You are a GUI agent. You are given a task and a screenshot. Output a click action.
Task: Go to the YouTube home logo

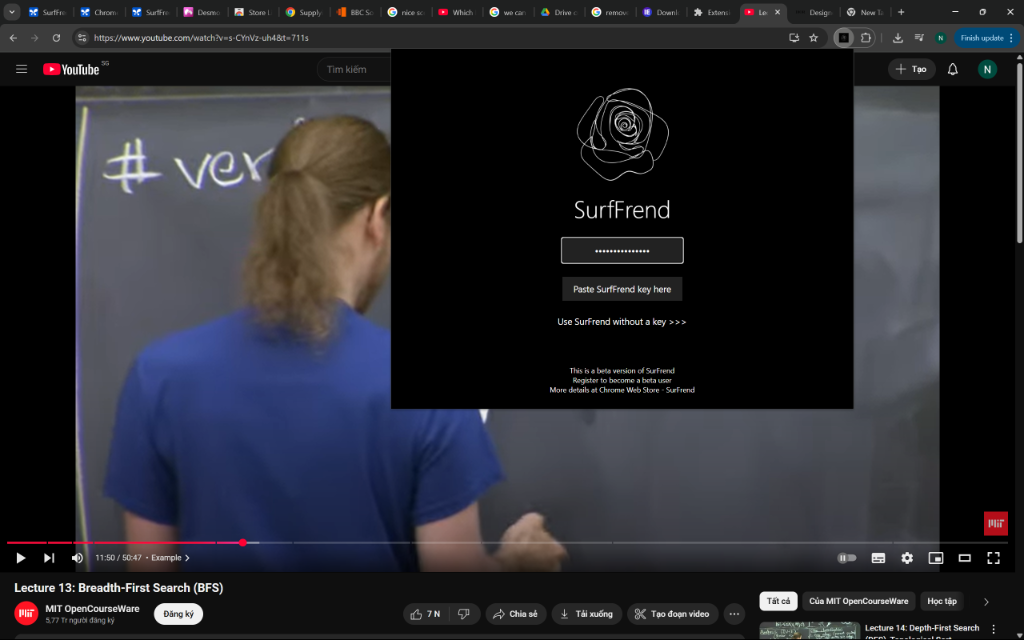(x=72, y=69)
